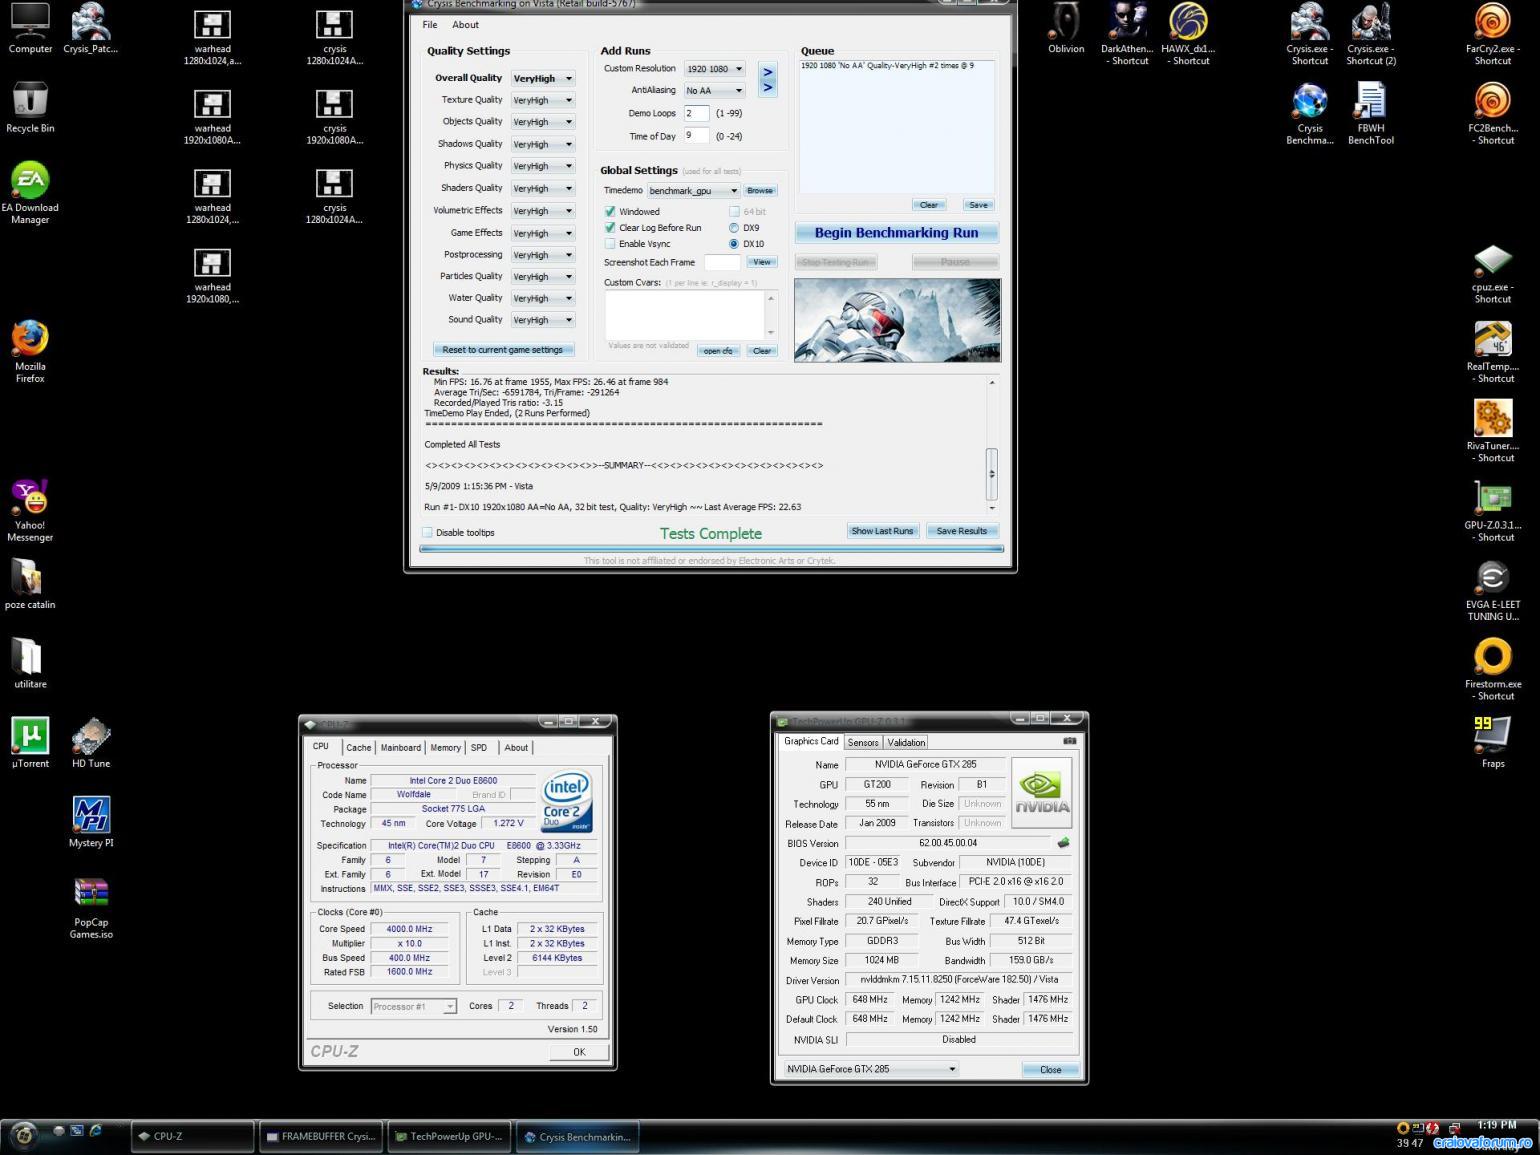Image resolution: width=1540 pixels, height=1155 pixels.
Task: Switch to GPU-Z Validation tab
Action: point(906,742)
